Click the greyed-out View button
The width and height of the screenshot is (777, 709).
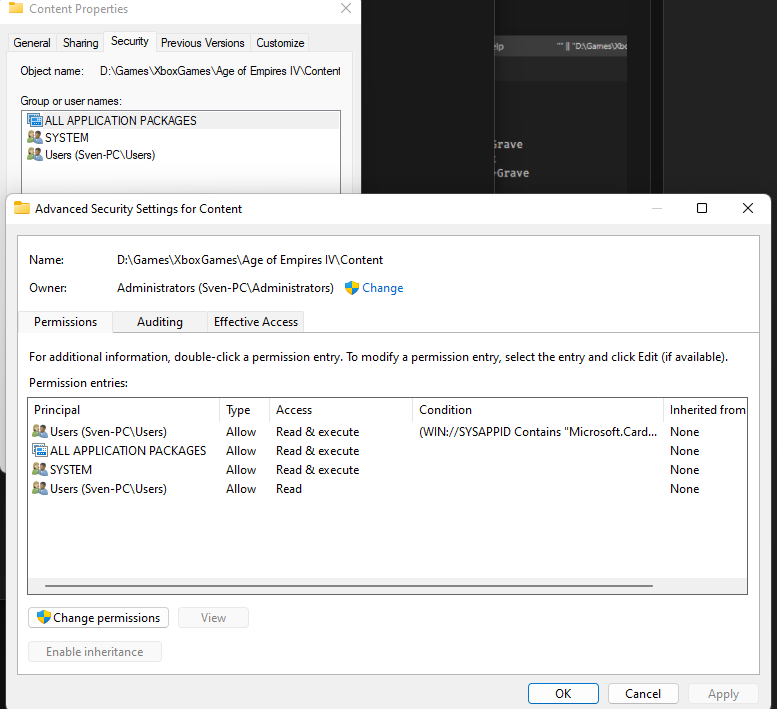(x=213, y=617)
